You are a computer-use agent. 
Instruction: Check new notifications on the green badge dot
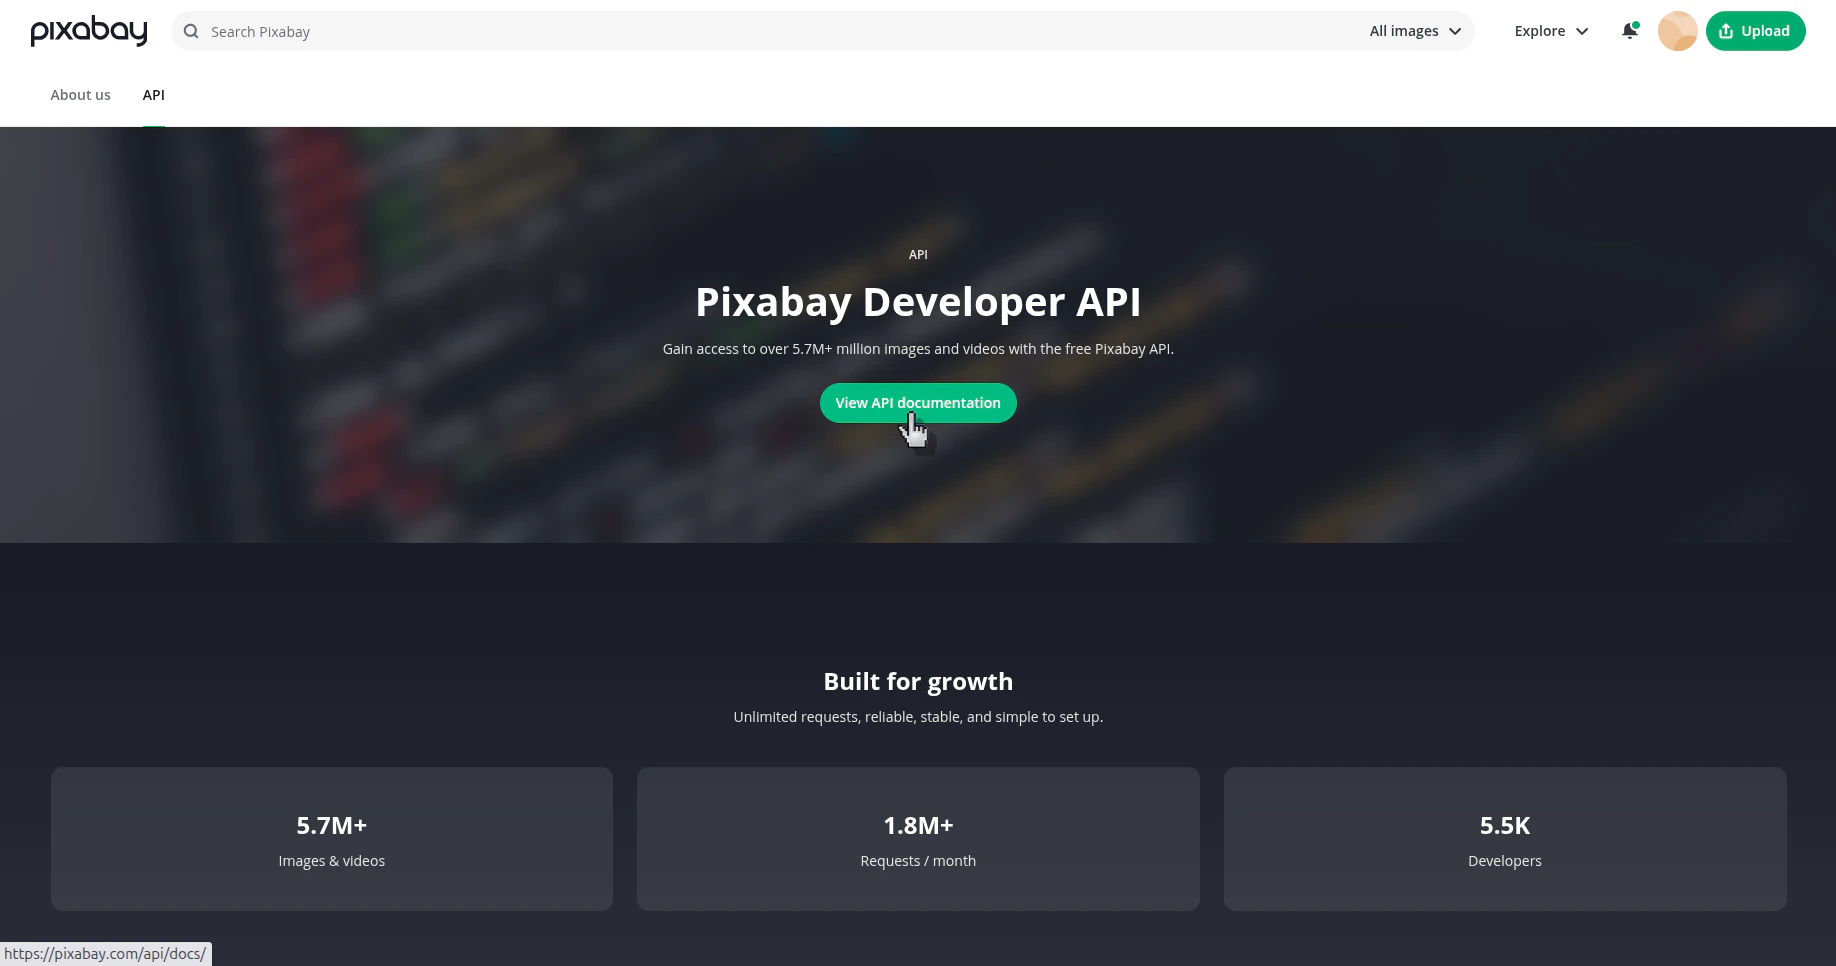click(1637, 22)
